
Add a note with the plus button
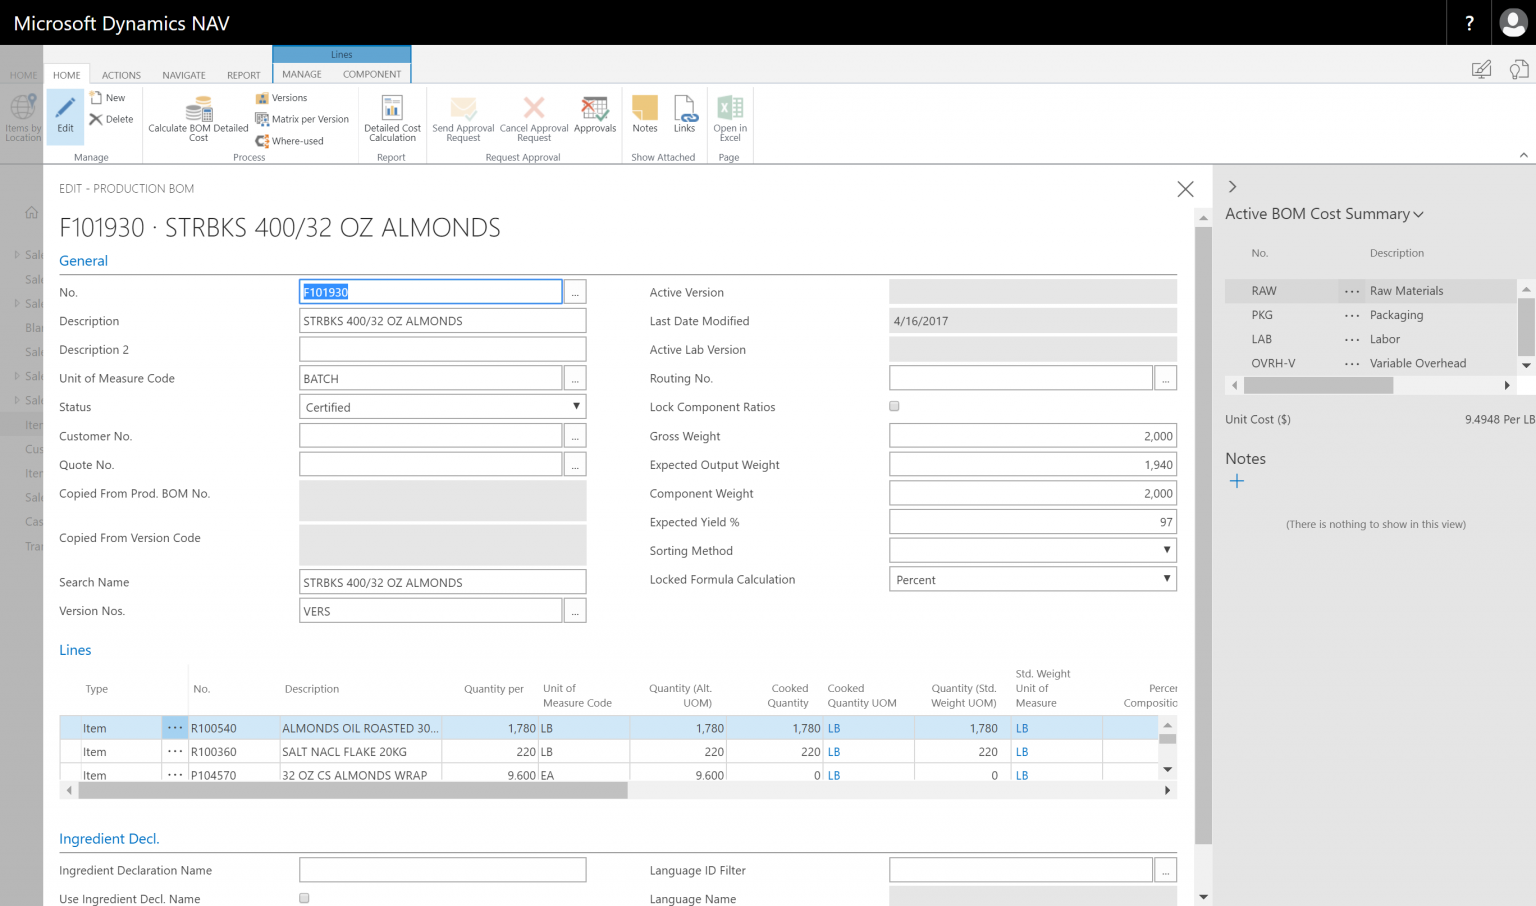coord(1237,481)
